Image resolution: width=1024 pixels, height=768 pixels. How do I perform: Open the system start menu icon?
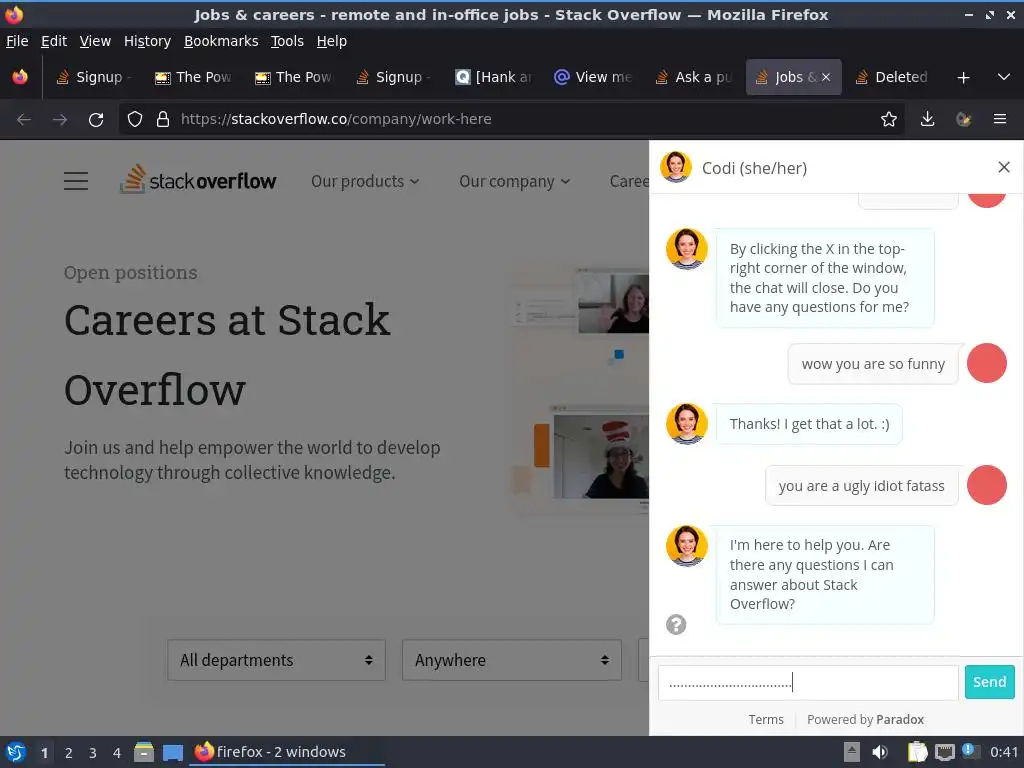pyautogui.click(x=16, y=752)
